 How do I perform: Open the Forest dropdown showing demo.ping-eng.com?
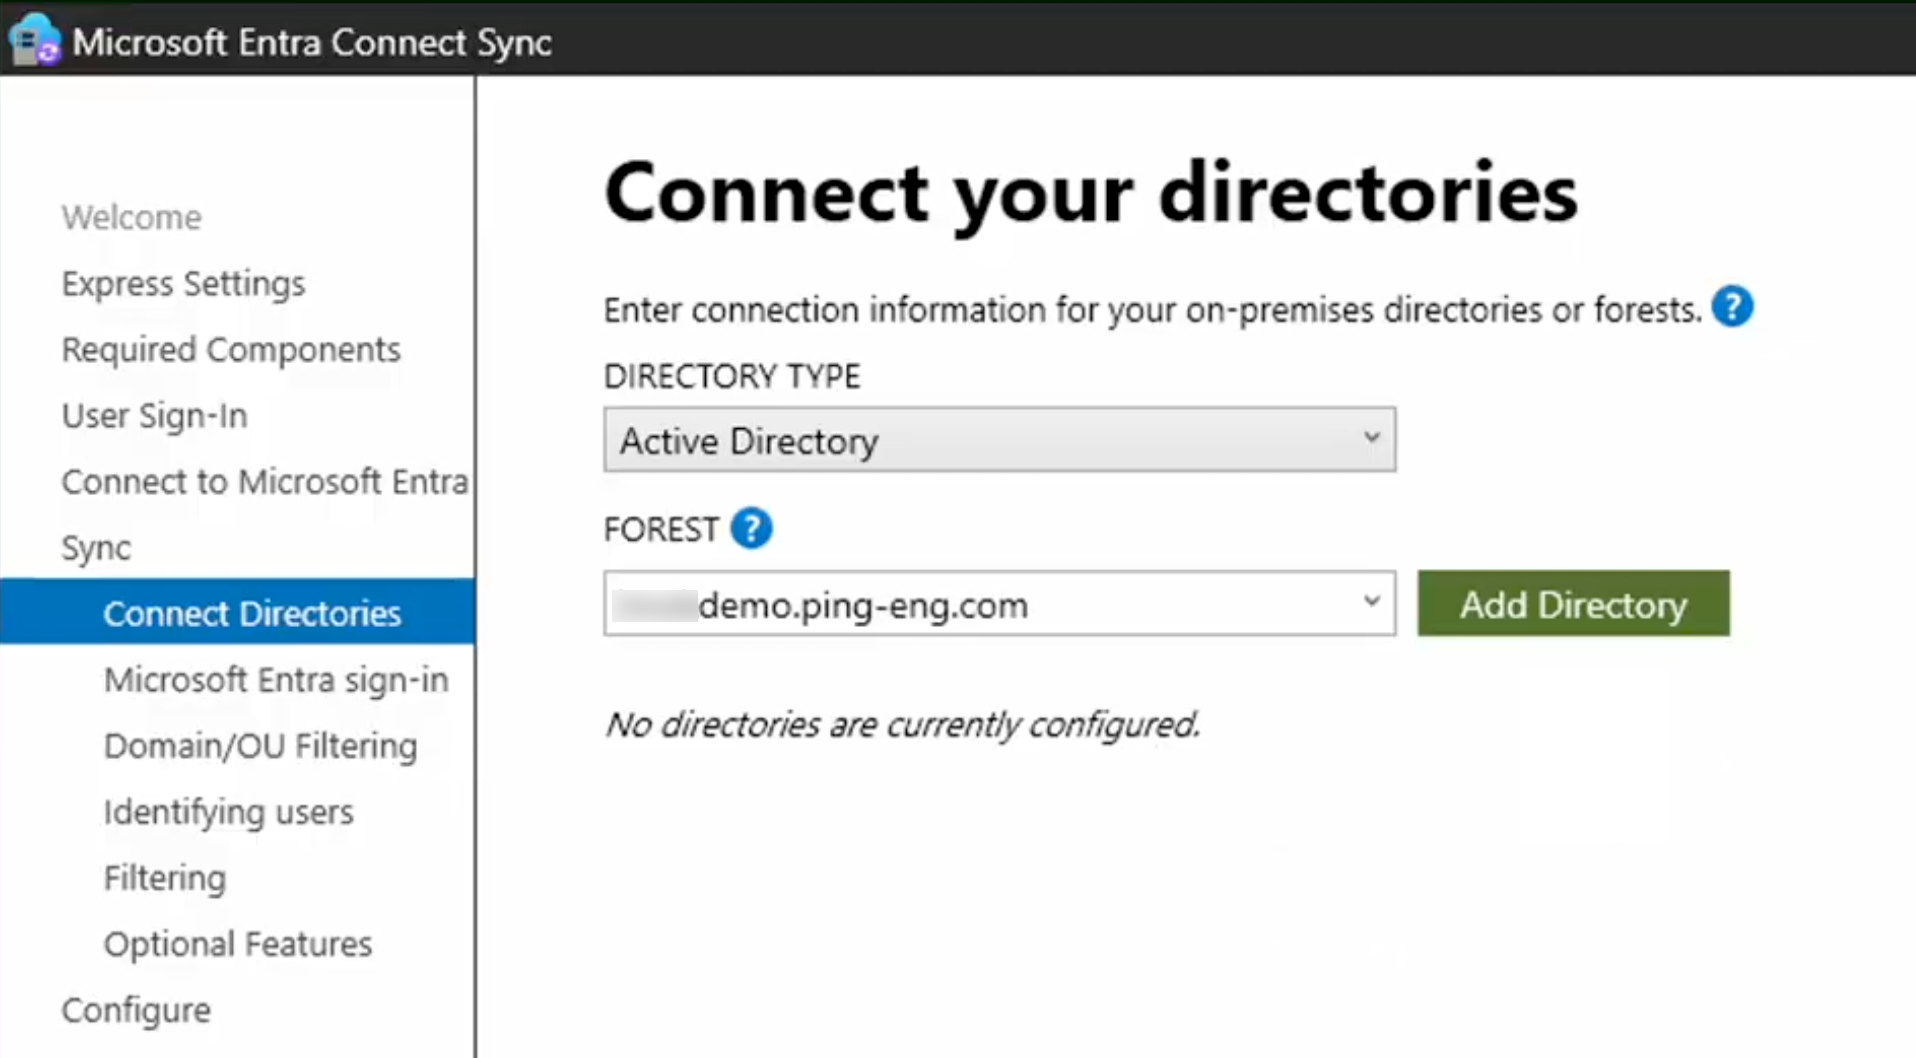[x=998, y=603]
